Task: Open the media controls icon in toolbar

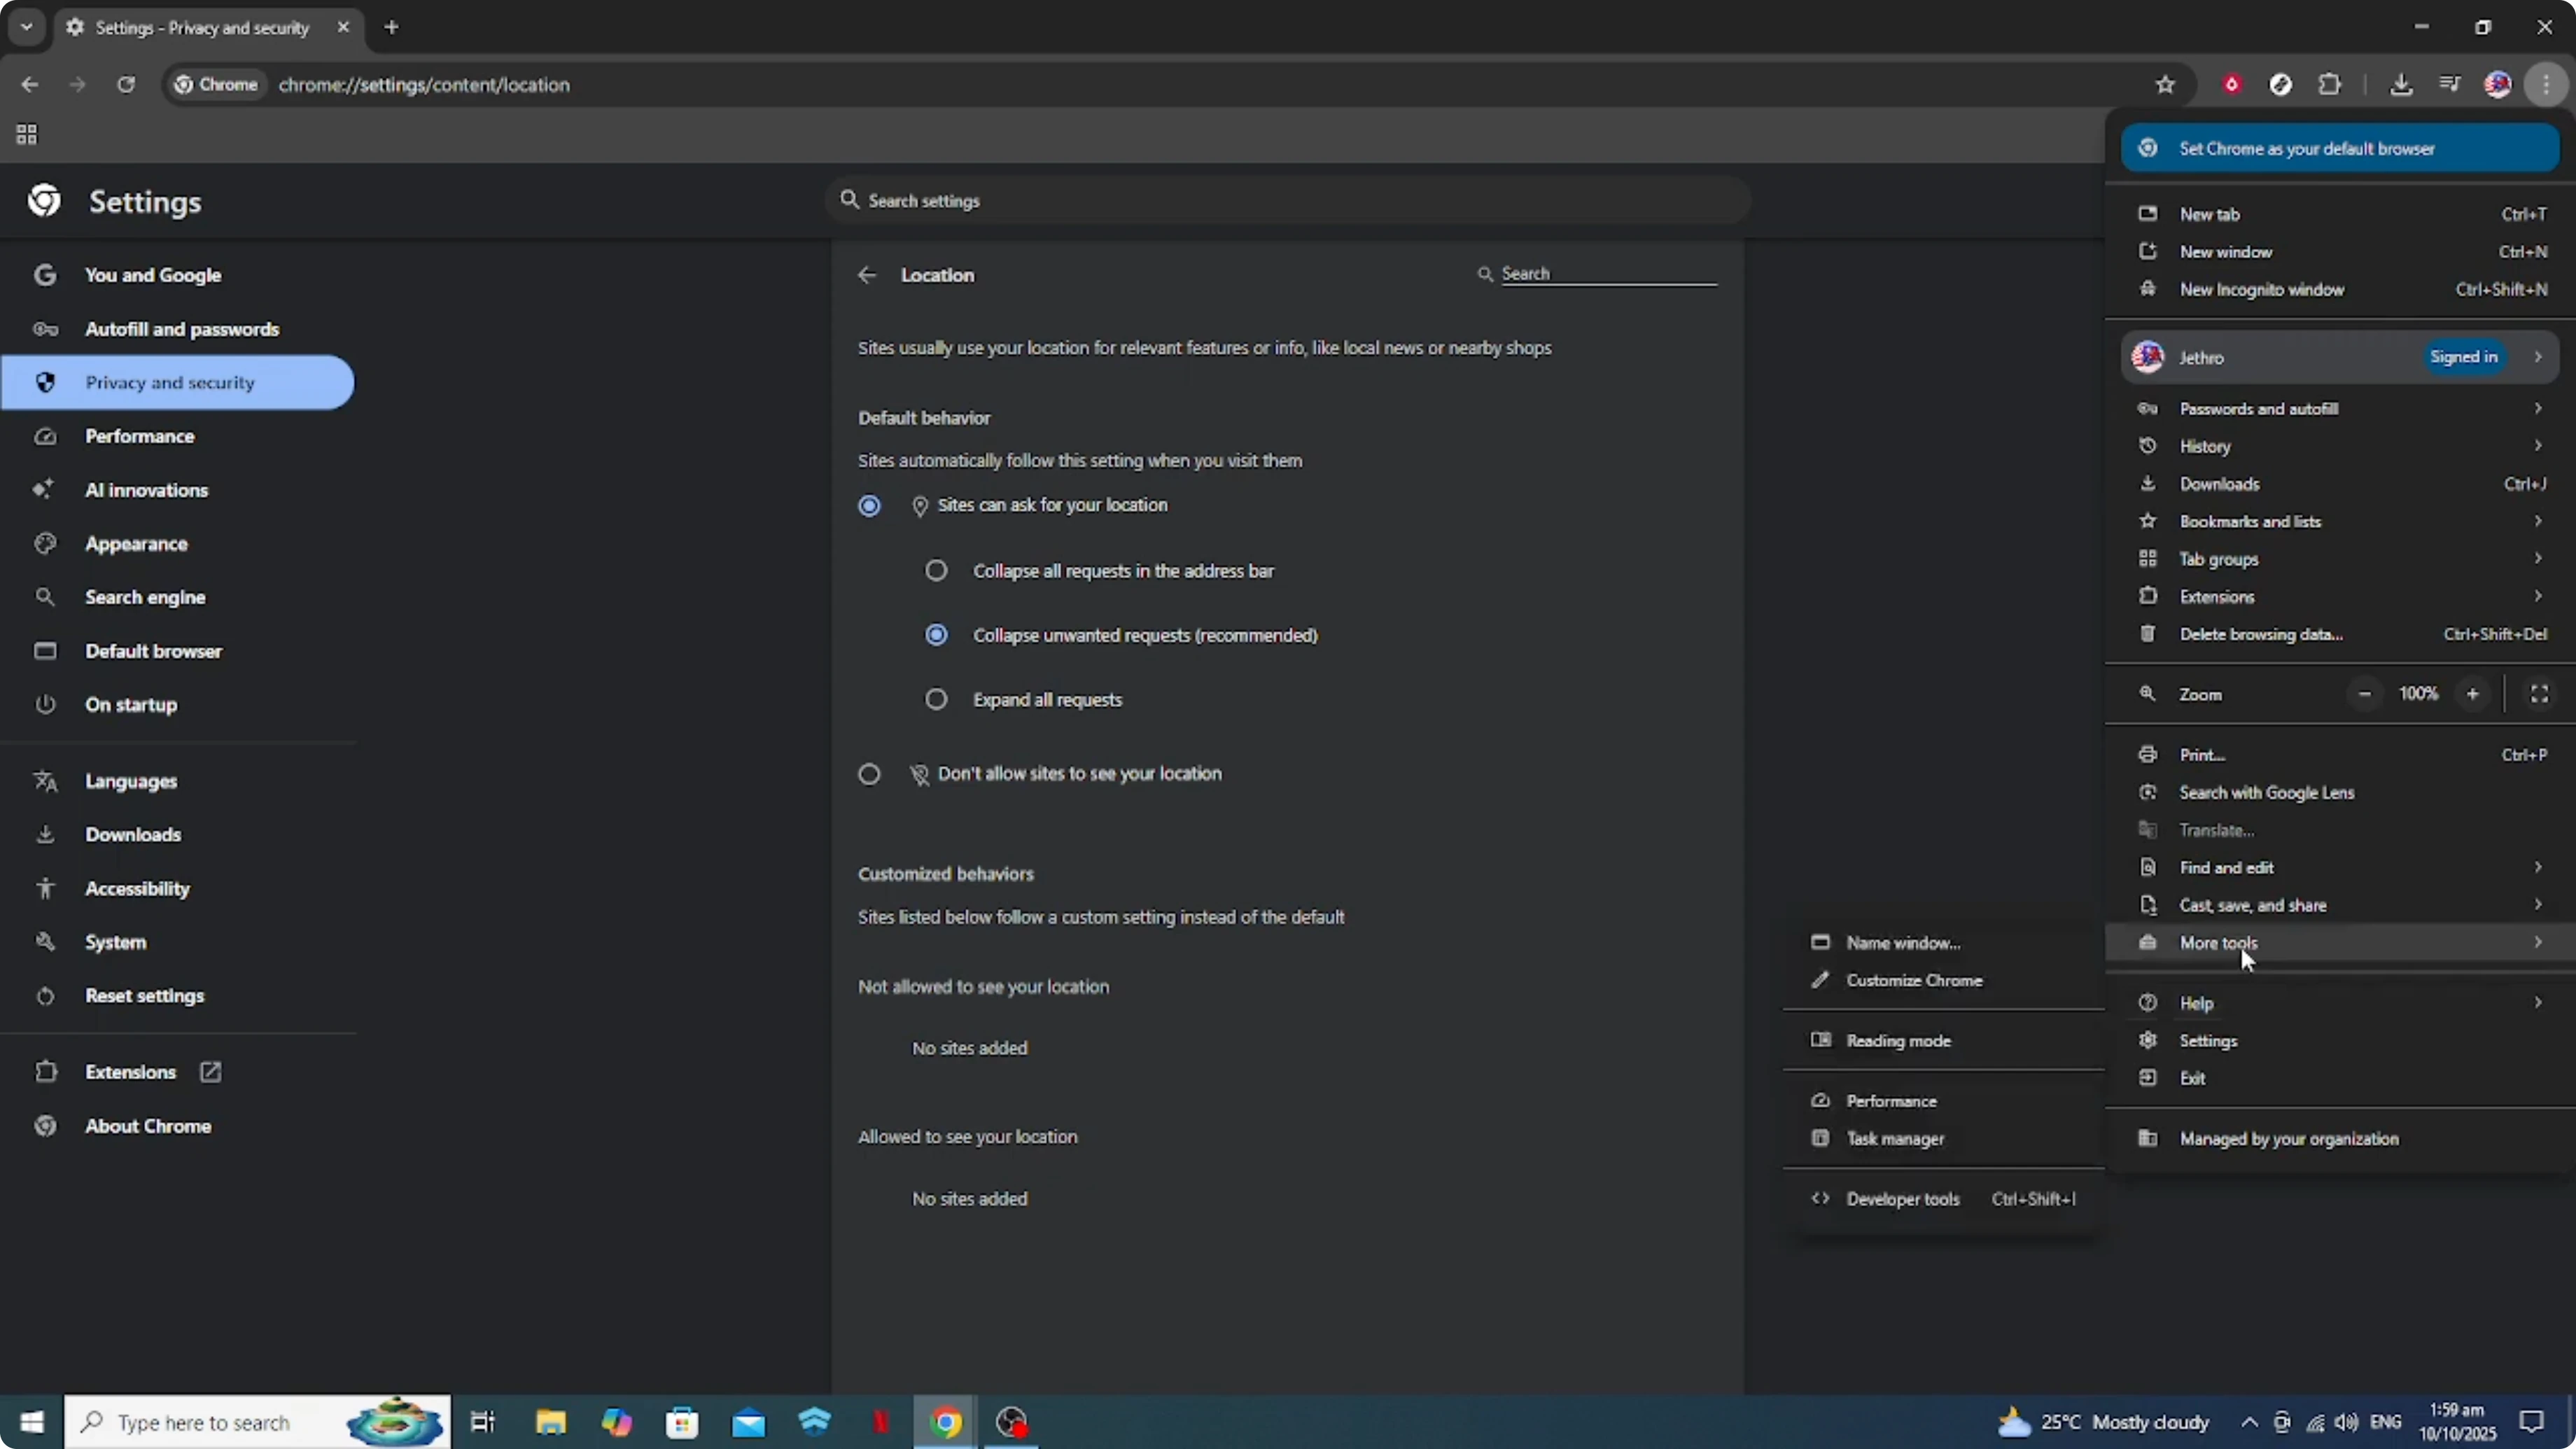Action: click(2450, 84)
